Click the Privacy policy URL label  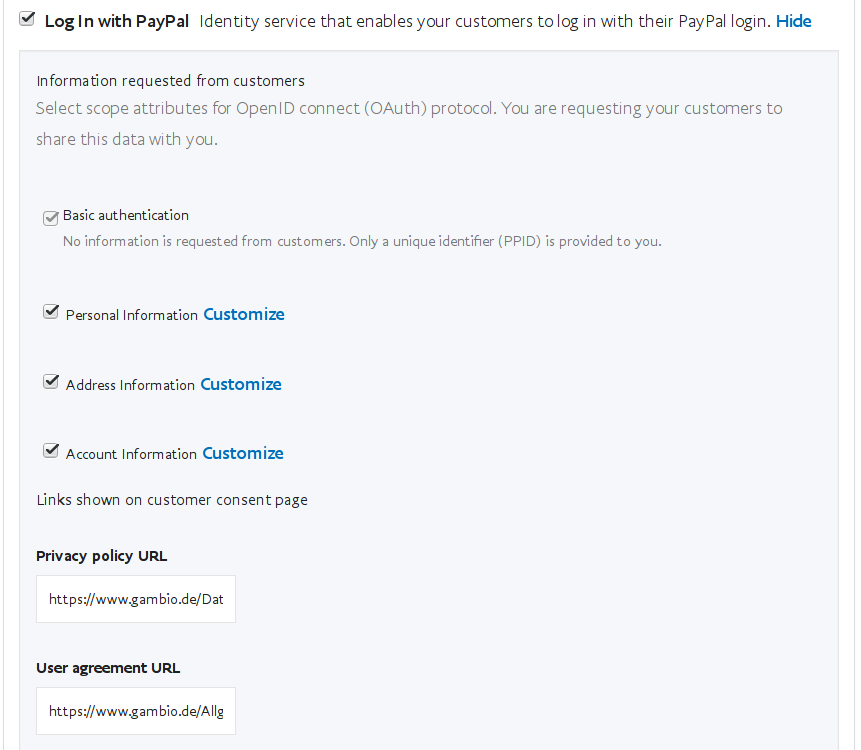pos(101,556)
